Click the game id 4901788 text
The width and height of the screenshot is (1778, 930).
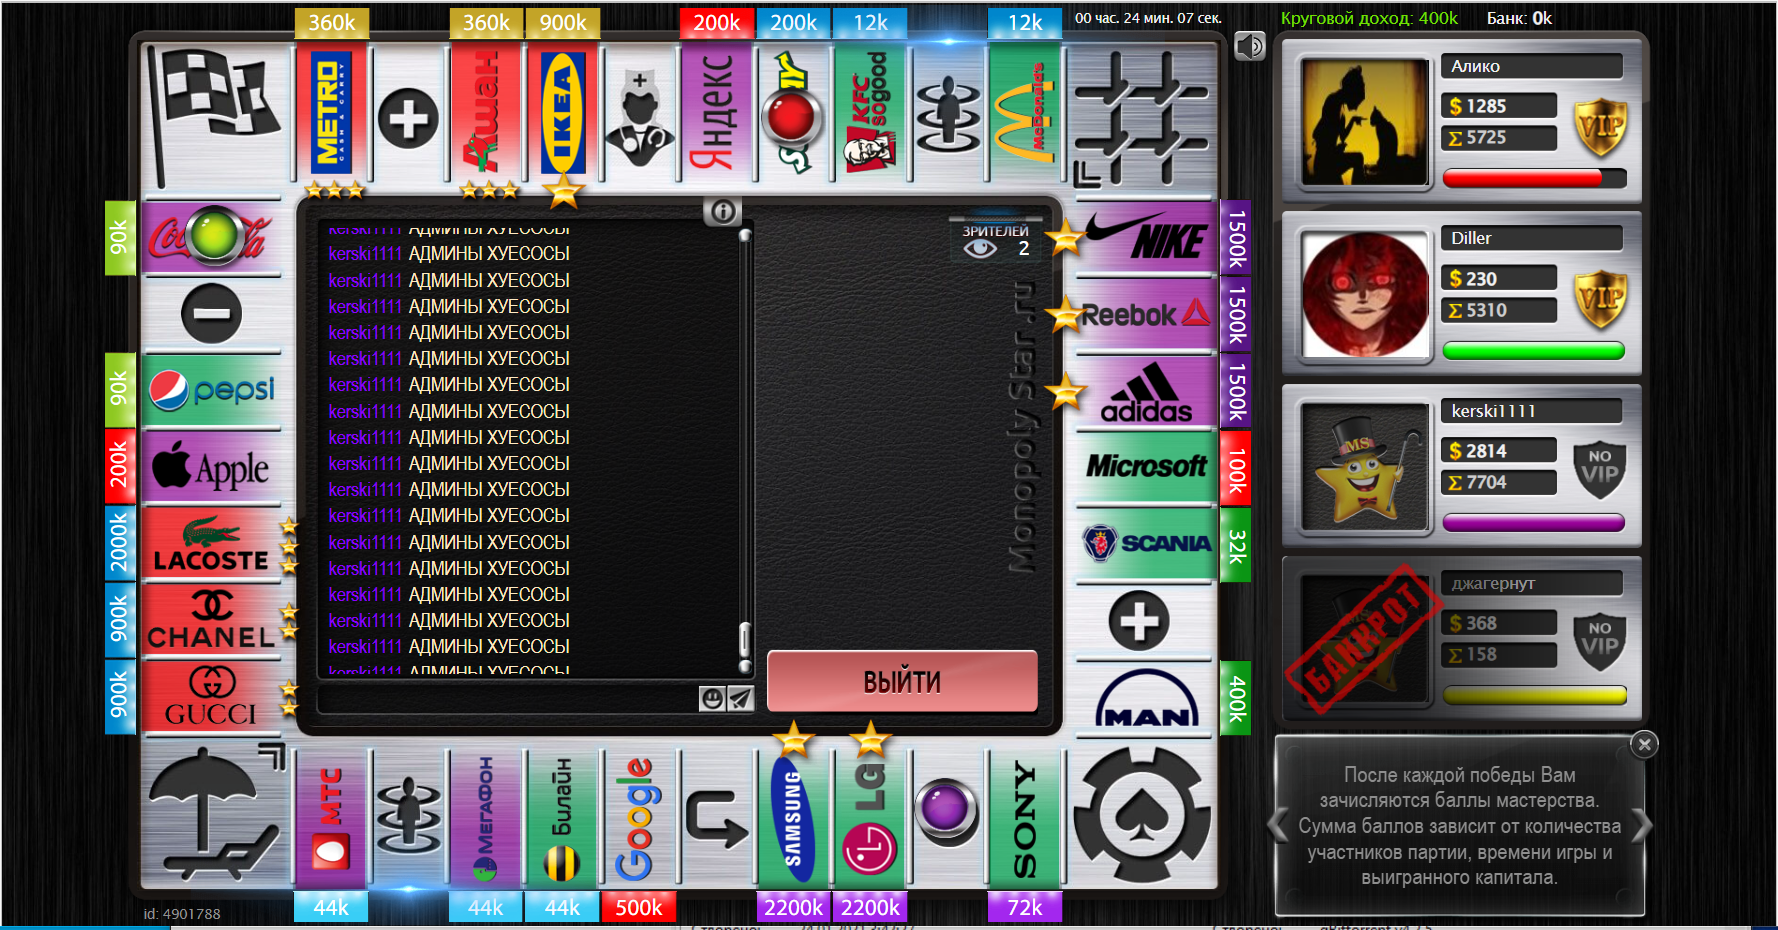182,914
